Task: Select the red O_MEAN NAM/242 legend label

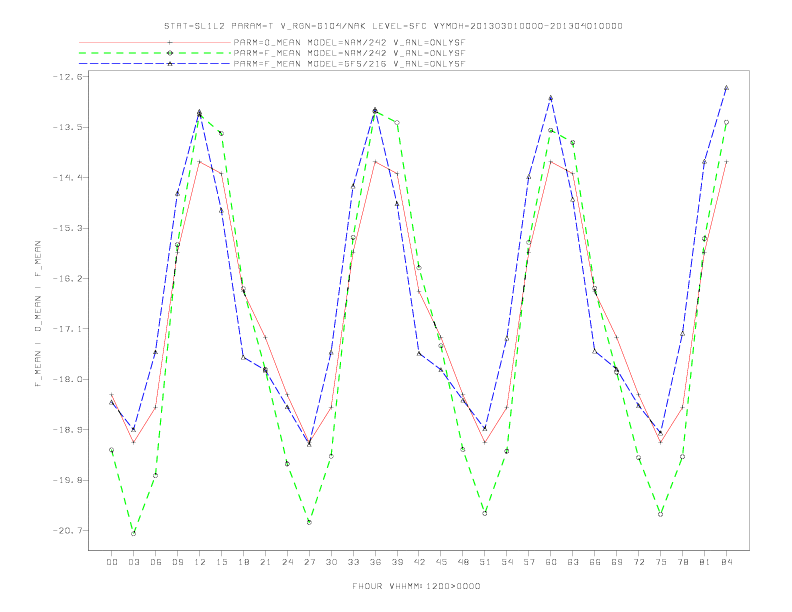Action: pos(349,42)
